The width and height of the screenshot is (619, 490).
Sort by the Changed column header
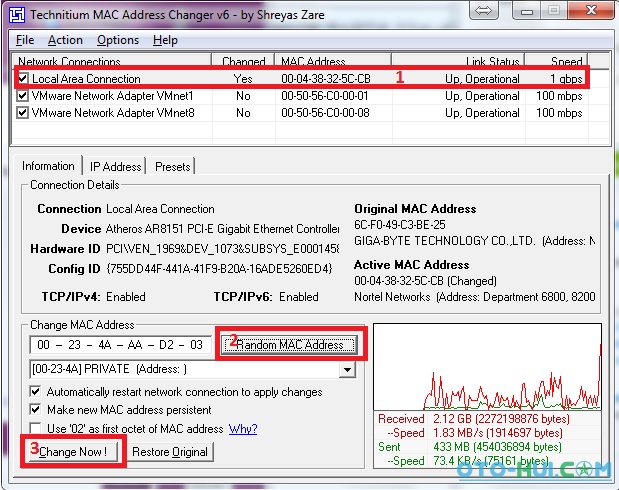(243, 61)
